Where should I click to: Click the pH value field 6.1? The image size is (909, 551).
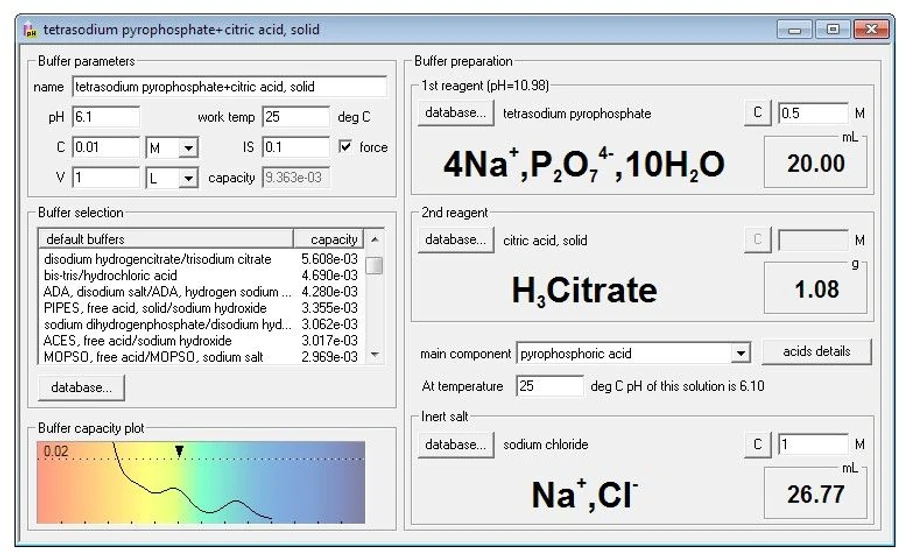click(x=106, y=117)
